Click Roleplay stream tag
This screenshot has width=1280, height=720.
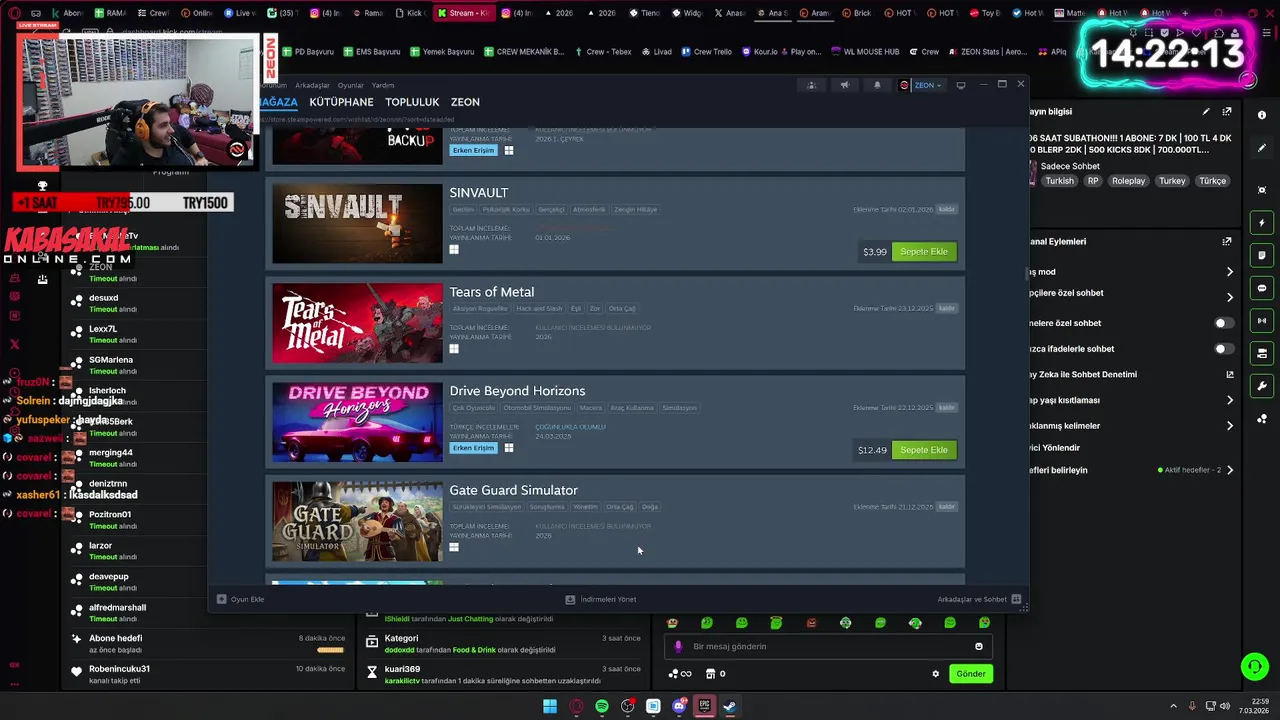click(1128, 181)
